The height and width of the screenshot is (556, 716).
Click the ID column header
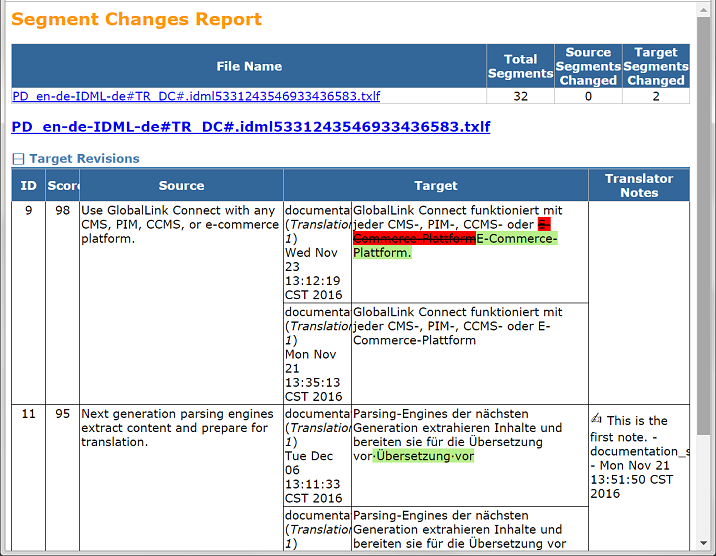[28, 185]
